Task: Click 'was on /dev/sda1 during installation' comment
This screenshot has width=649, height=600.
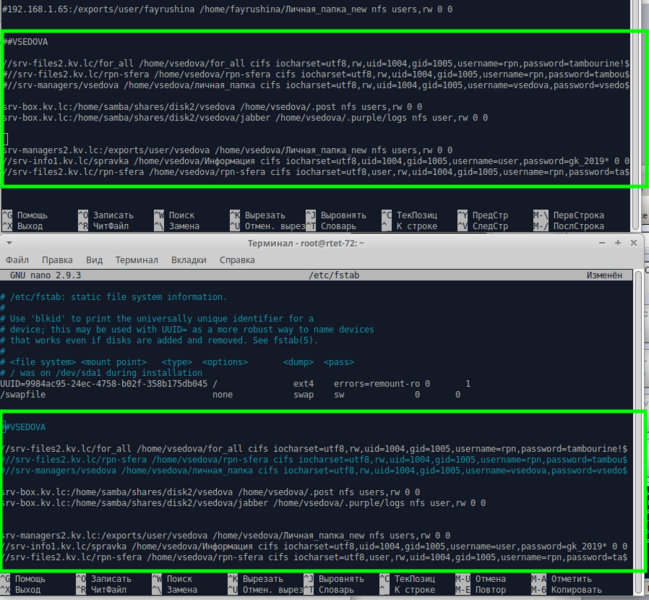Action: (x=101, y=372)
